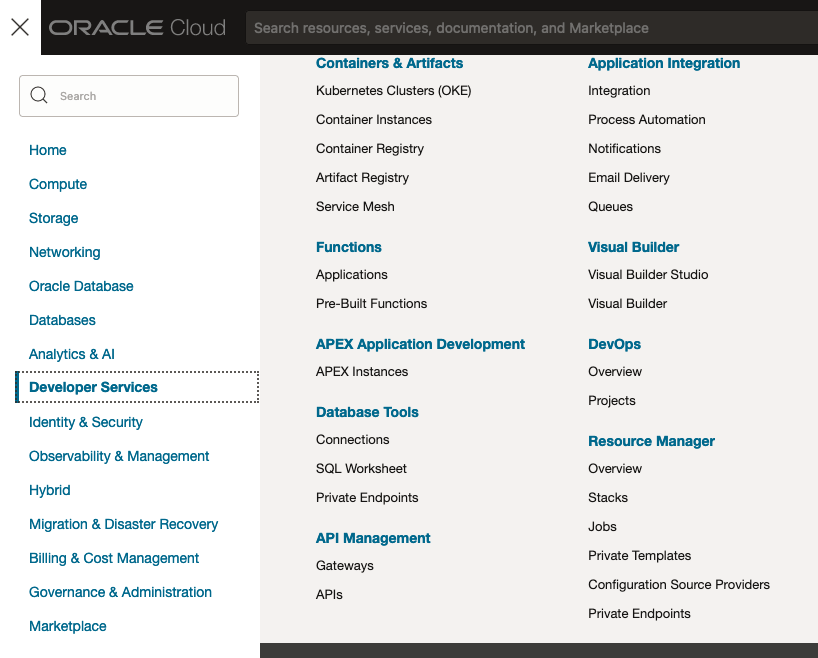Open APEX Instances
The width and height of the screenshot is (818, 658).
click(x=362, y=371)
